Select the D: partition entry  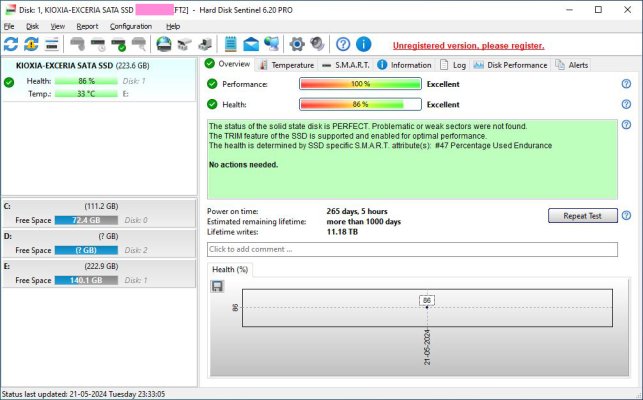(99, 244)
